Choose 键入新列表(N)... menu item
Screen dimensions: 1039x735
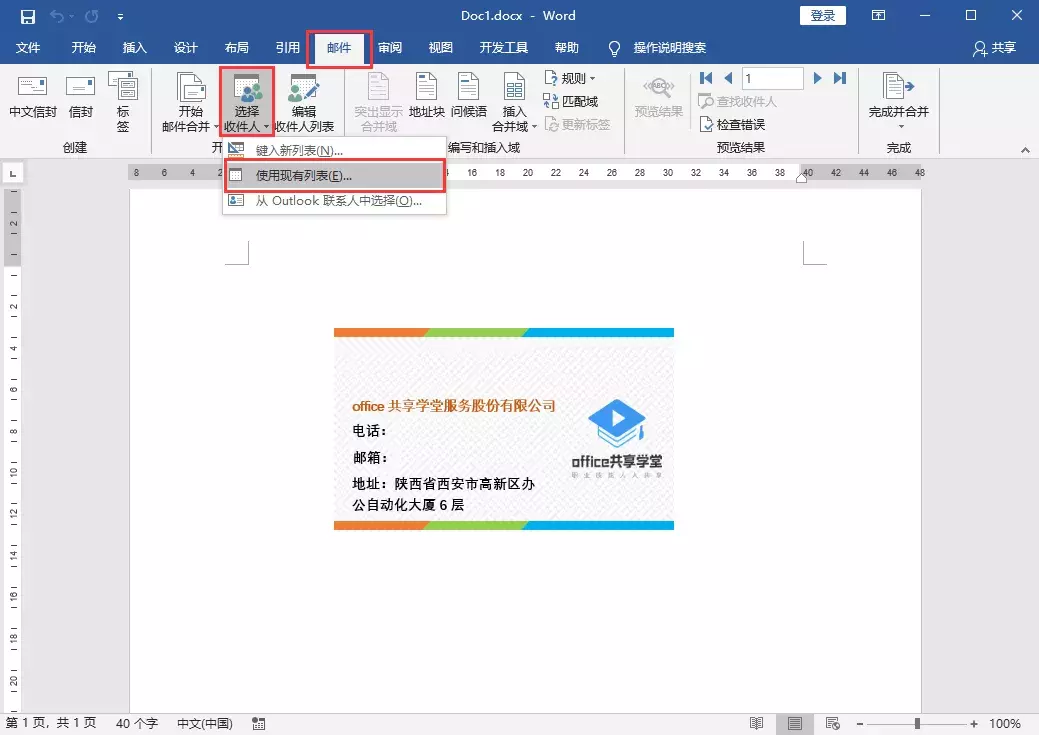click(x=335, y=150)
